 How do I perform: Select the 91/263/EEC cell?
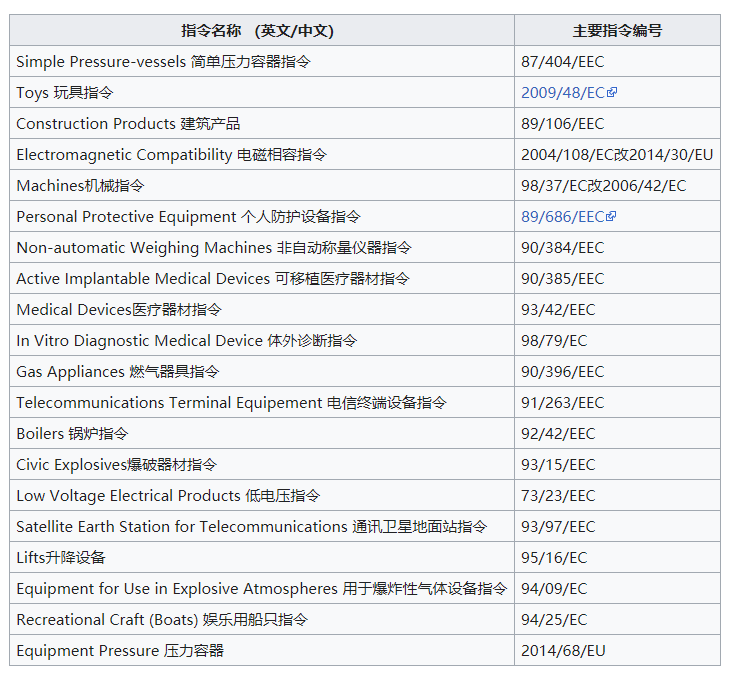tap(617, 402)
